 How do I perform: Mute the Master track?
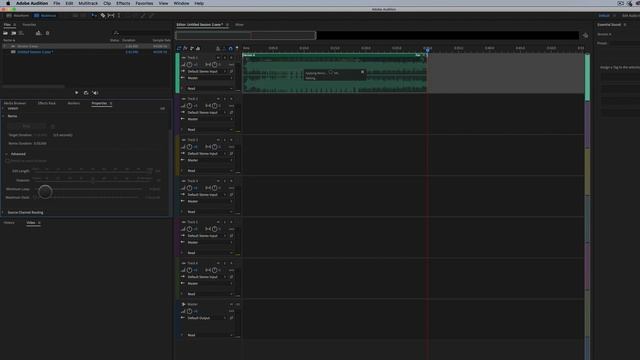pos(231,304)
